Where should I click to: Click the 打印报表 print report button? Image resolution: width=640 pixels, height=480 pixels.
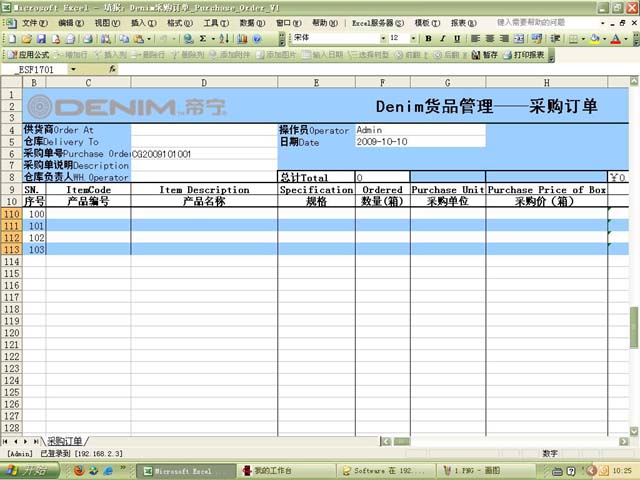pyautogui.click(x=526, y=55)
